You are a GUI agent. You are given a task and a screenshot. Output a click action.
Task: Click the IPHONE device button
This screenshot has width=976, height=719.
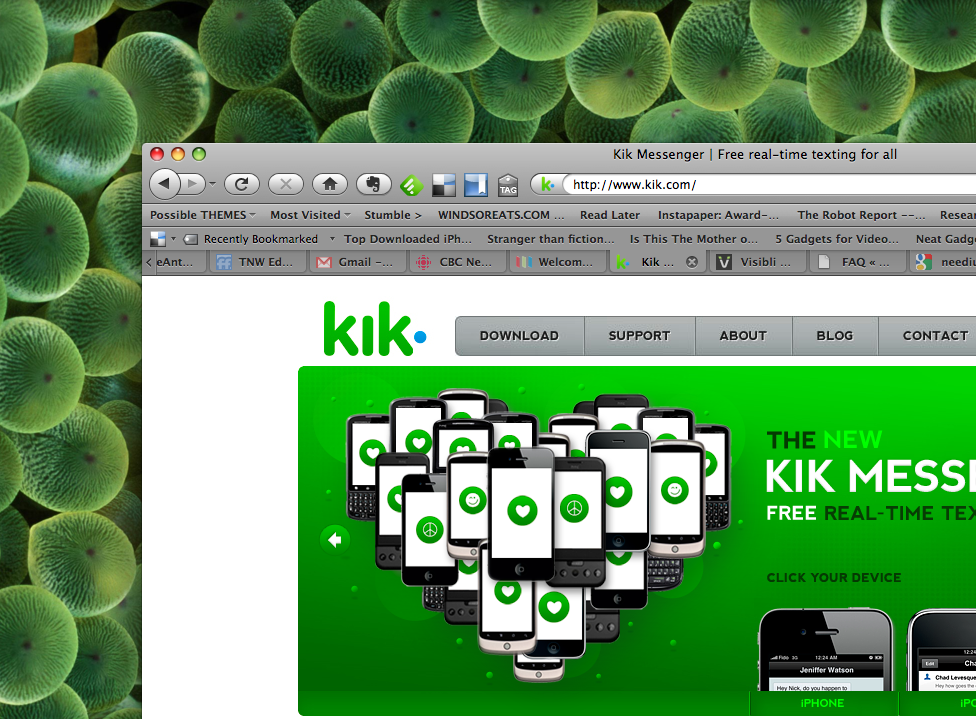click(823, 703)
